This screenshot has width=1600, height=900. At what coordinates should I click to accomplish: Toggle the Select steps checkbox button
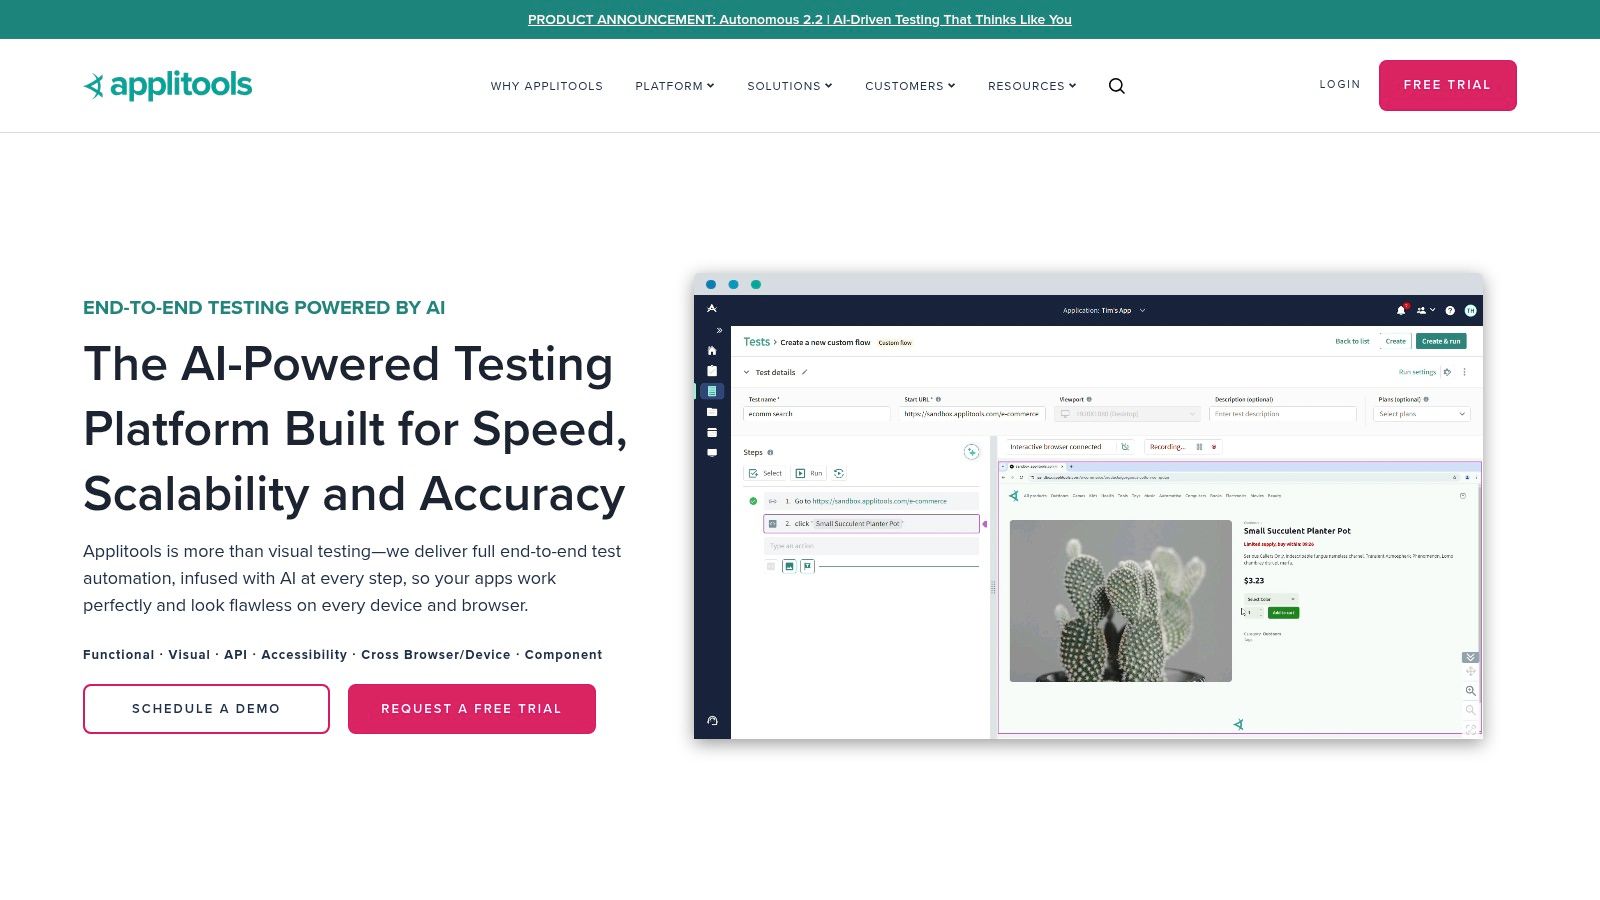point(766,473)
